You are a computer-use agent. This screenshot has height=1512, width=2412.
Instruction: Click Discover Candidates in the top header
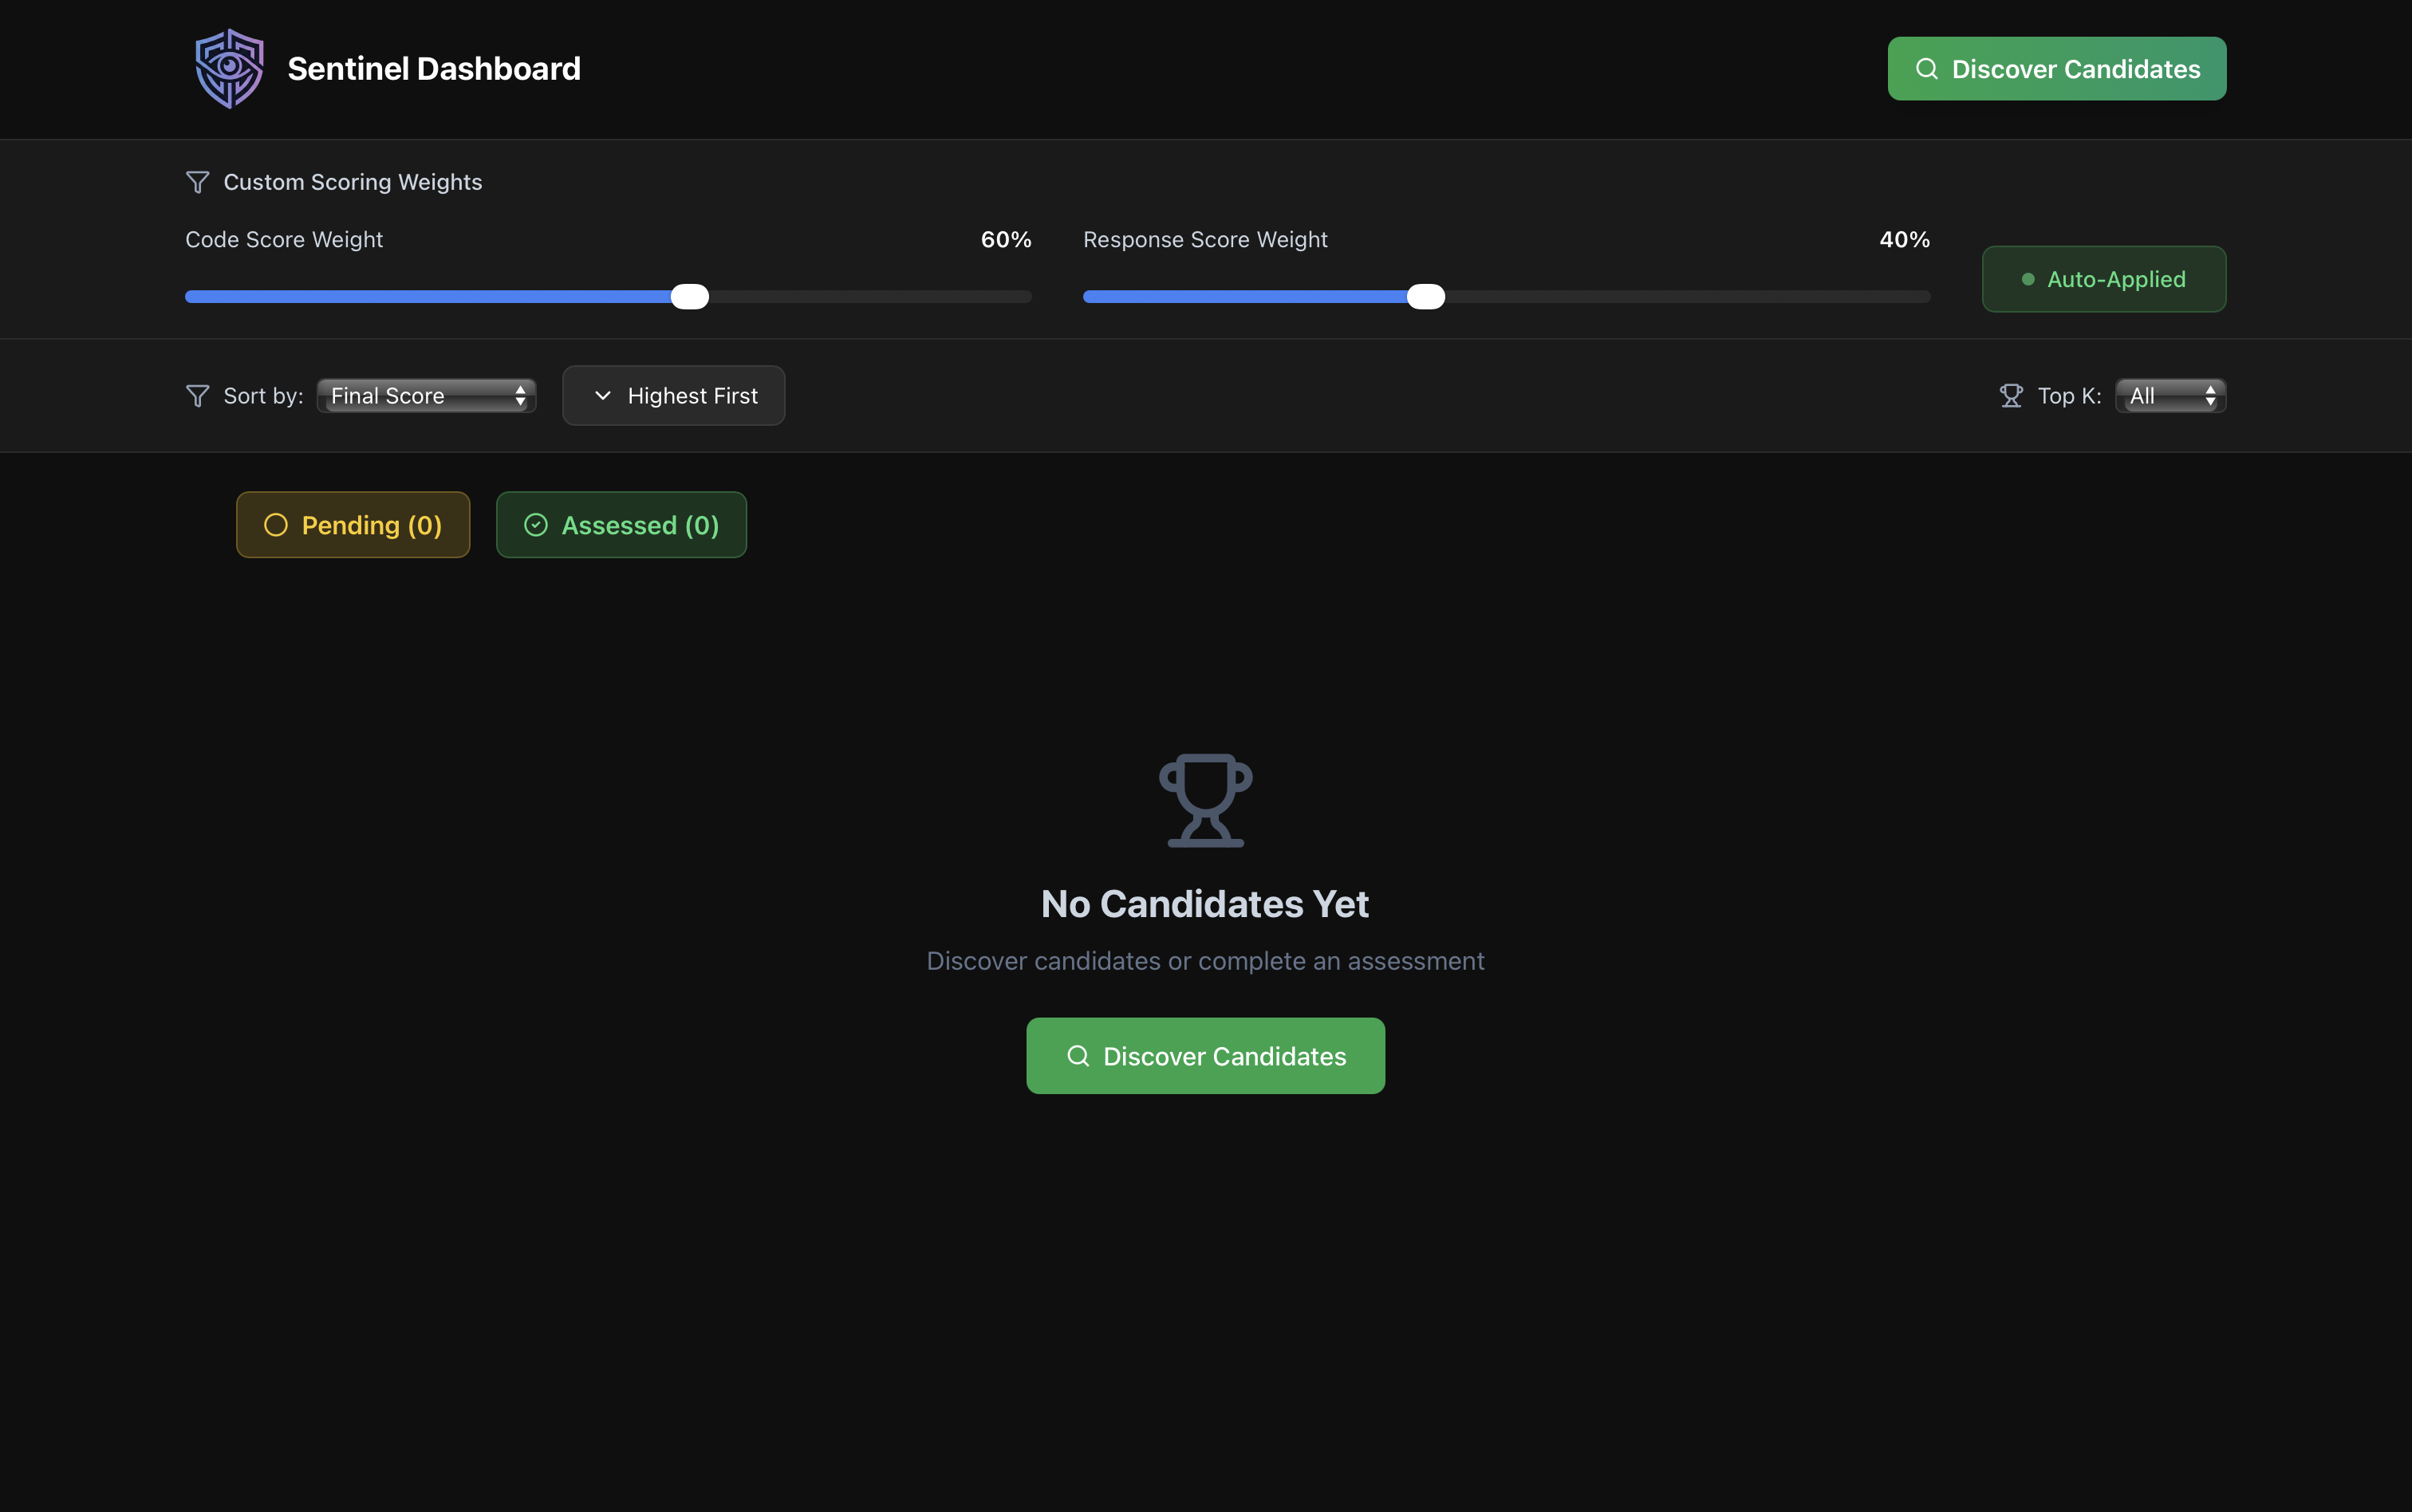pyautogui.click(x=2056, y=69)
